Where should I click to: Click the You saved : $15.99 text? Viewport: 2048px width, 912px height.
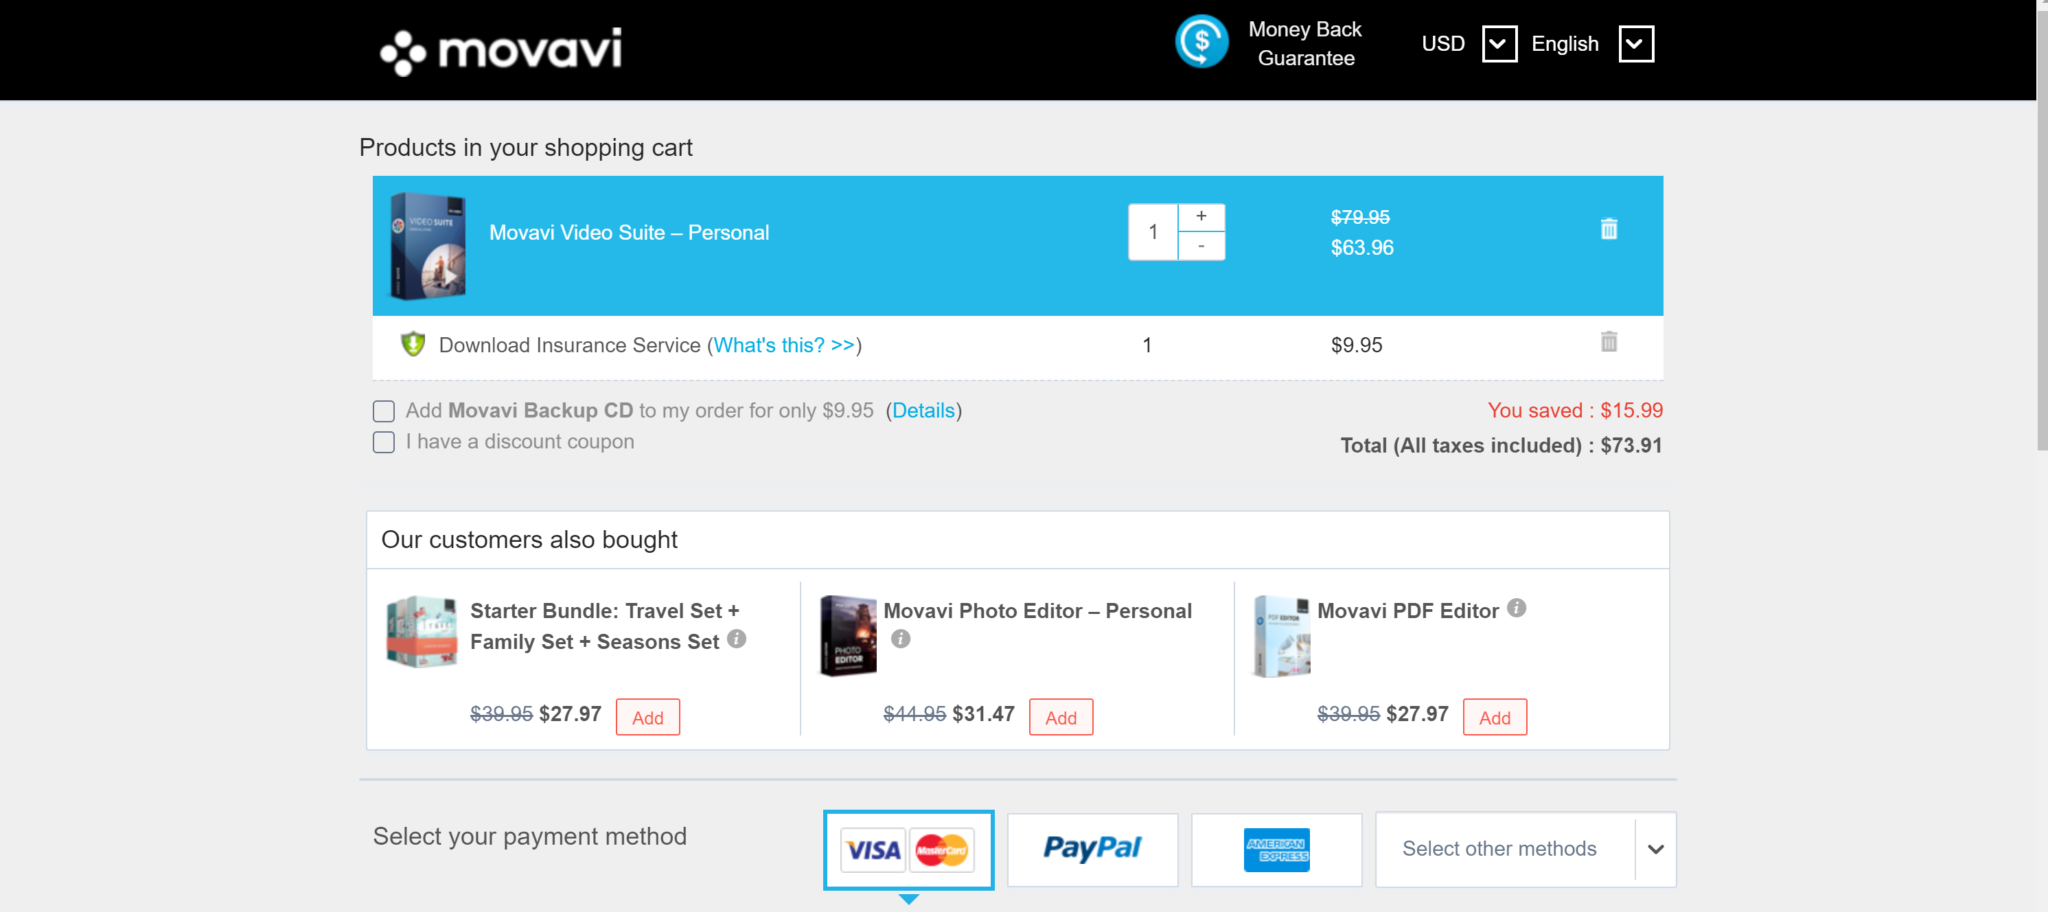(x=1575, y=410)
